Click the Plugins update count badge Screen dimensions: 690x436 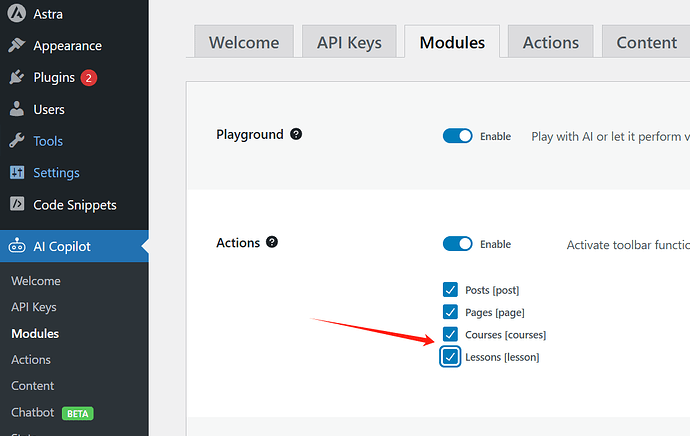coord(88,78)
